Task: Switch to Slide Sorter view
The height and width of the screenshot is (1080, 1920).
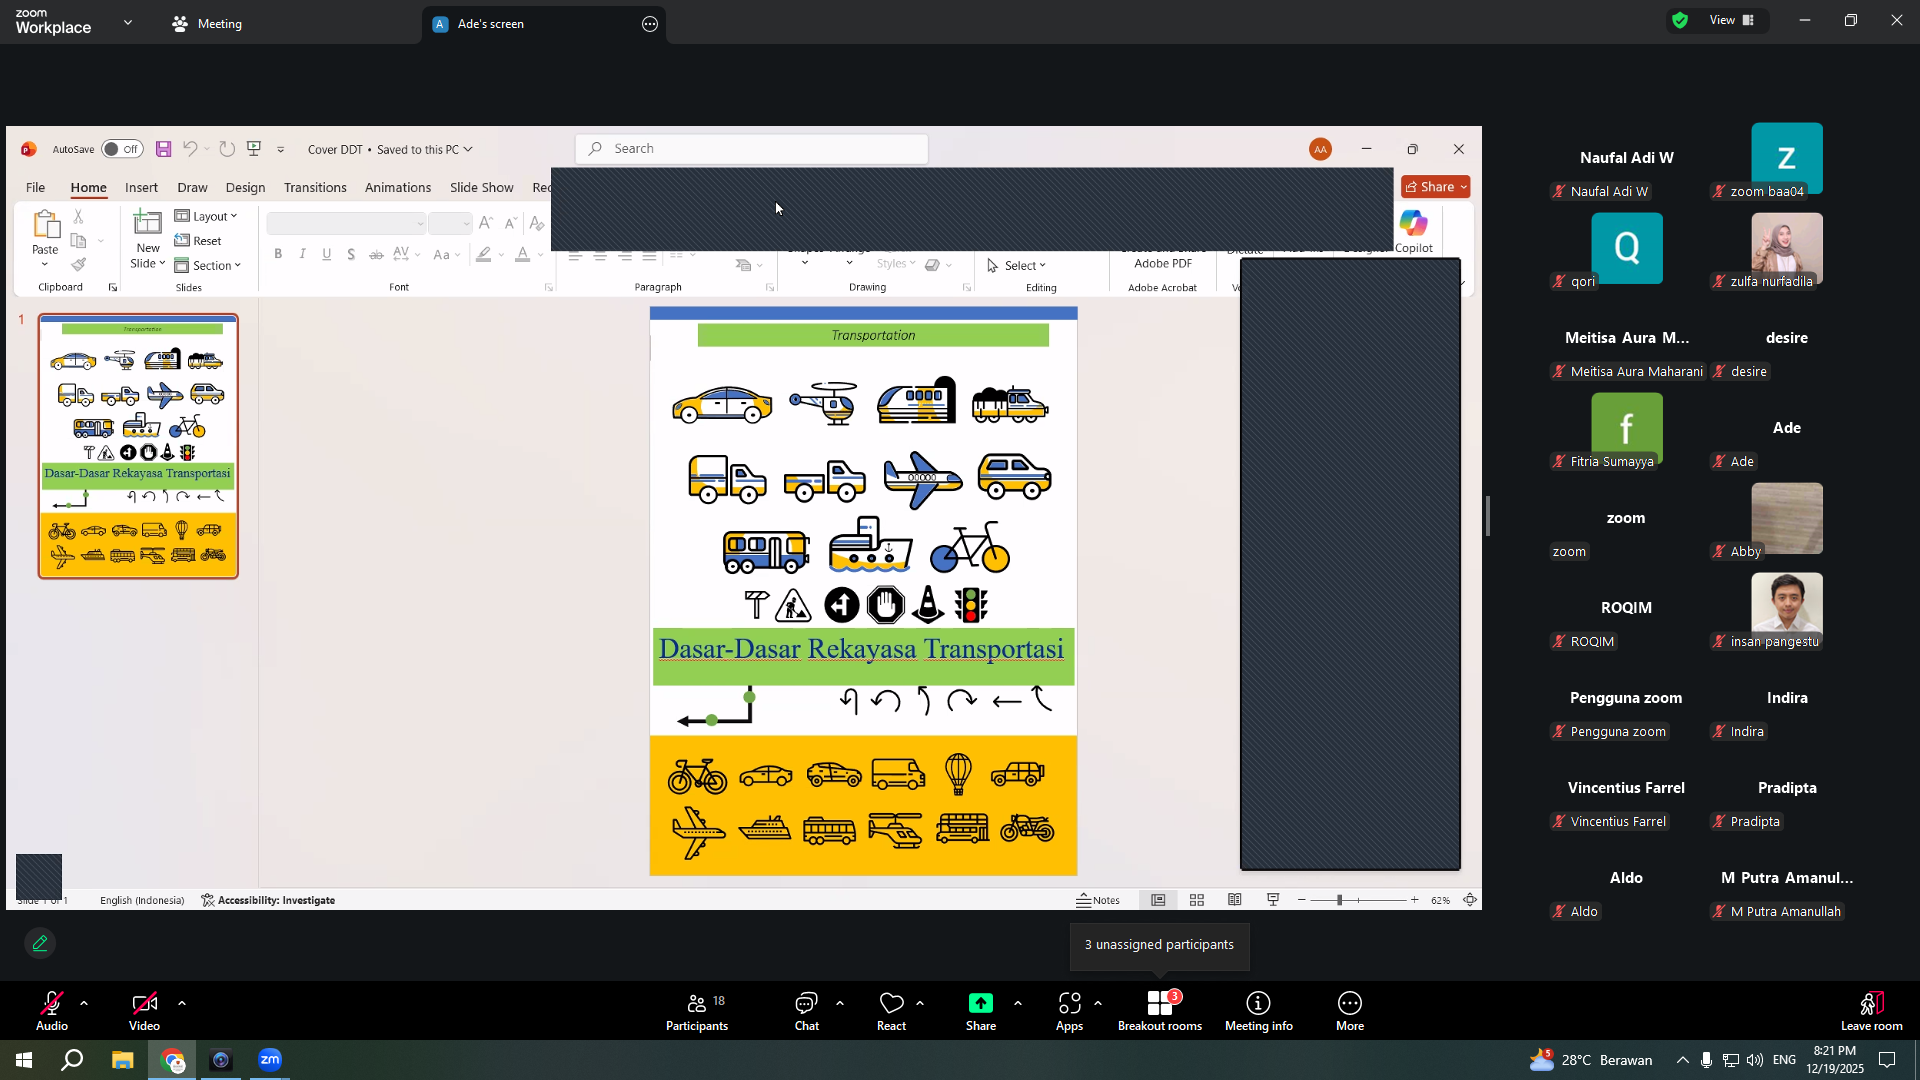Action: (1197, 900)
